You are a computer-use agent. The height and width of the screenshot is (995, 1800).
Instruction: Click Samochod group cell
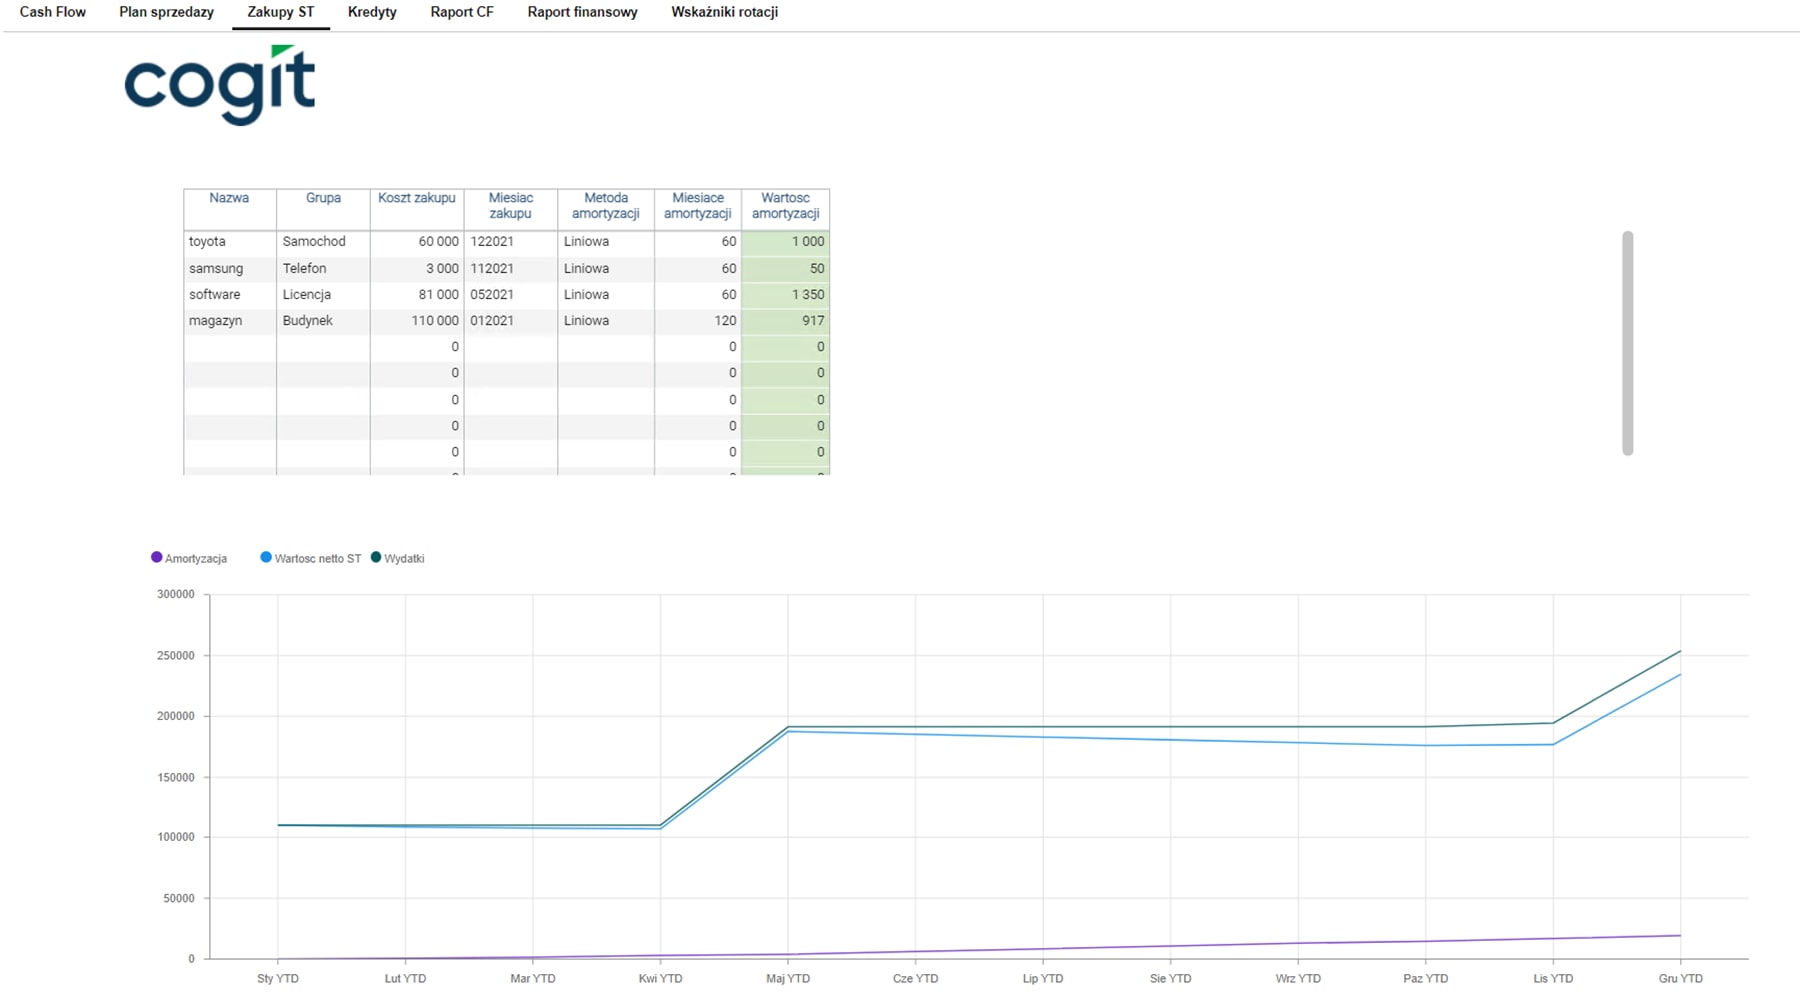[323, 241]
